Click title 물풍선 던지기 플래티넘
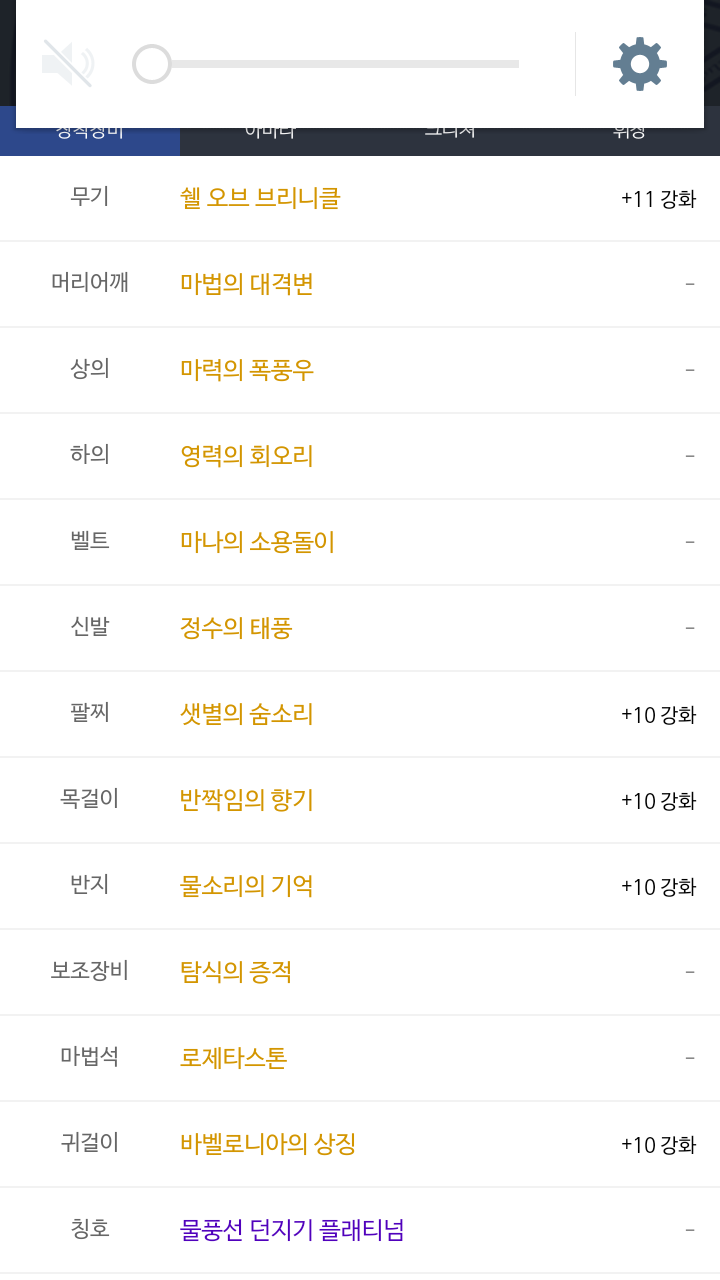The height and width of the screenshot is (1280, 720). coord(292,1230)
